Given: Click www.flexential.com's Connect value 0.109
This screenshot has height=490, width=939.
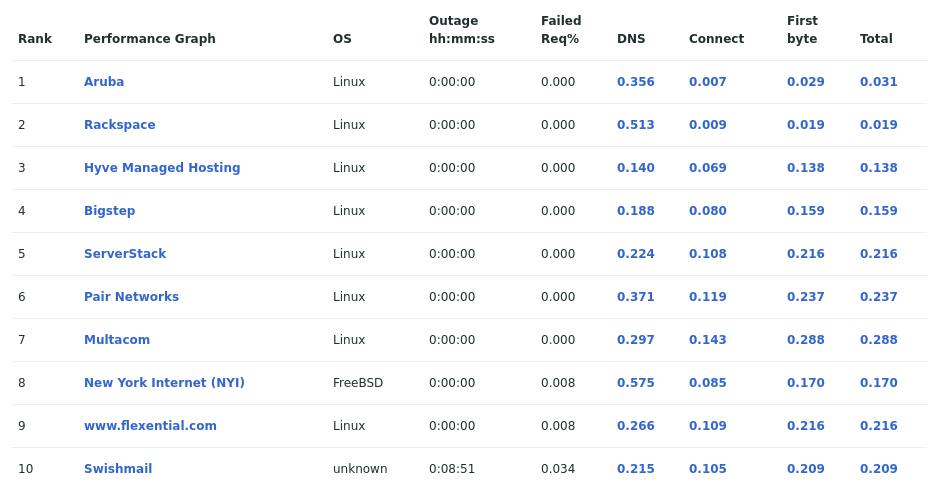Looking at the screenshot, I should pyautogui.click(x=707, y=426).
